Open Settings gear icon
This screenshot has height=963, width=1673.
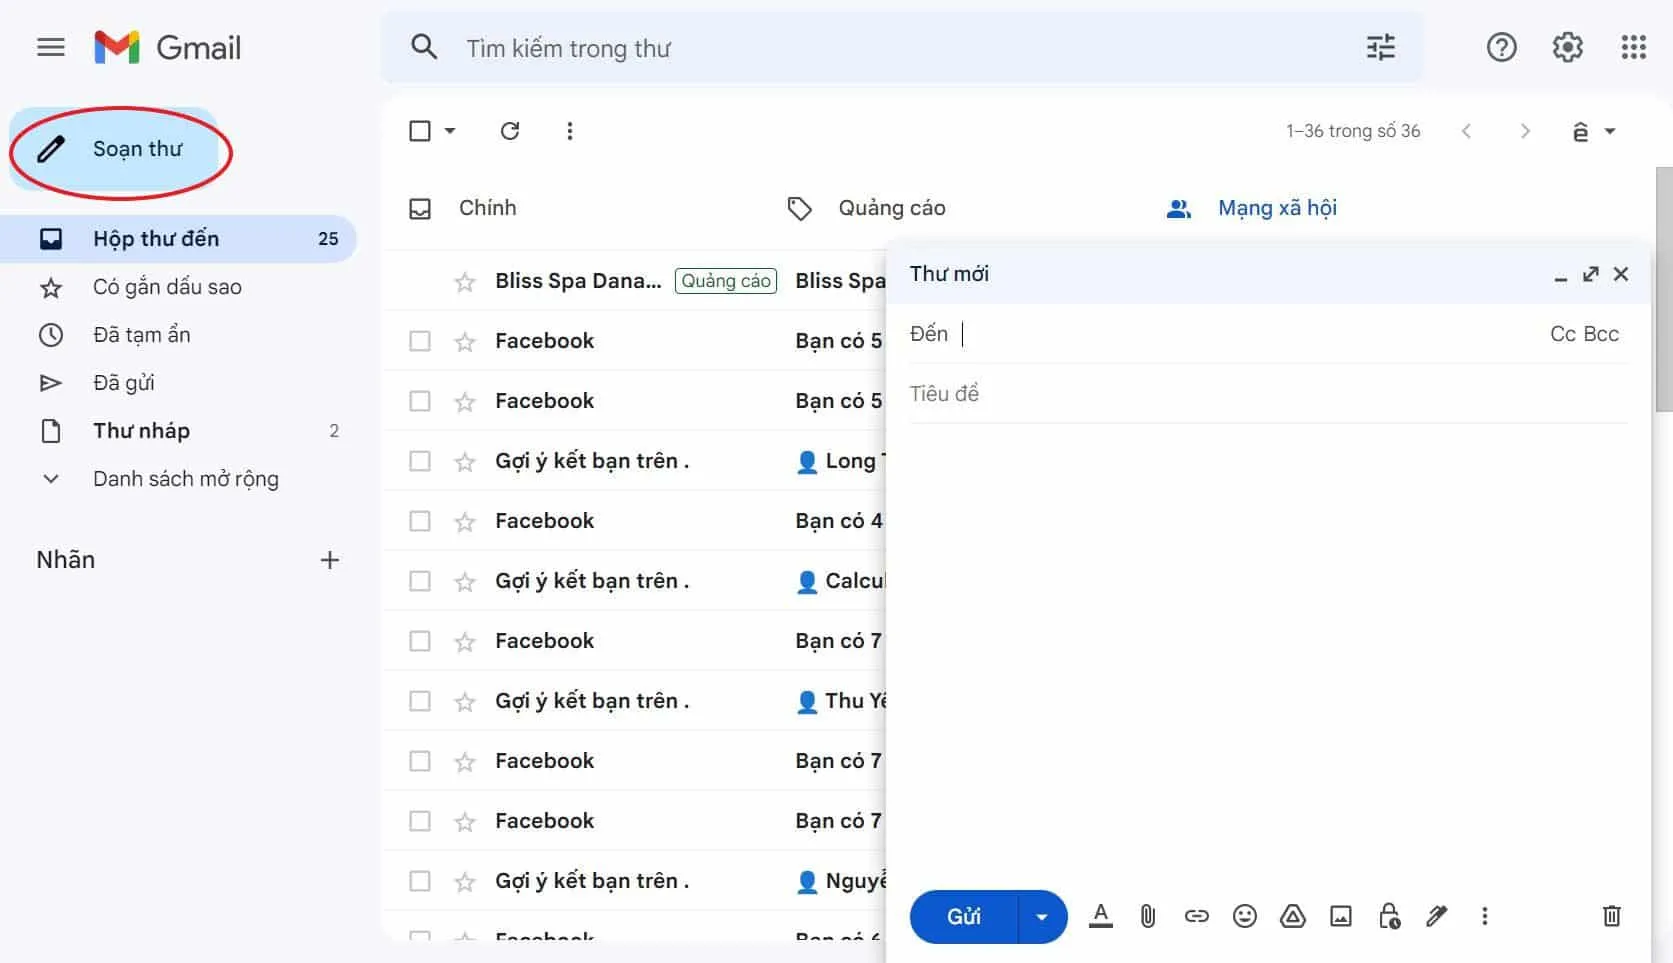click(1567, 47)
